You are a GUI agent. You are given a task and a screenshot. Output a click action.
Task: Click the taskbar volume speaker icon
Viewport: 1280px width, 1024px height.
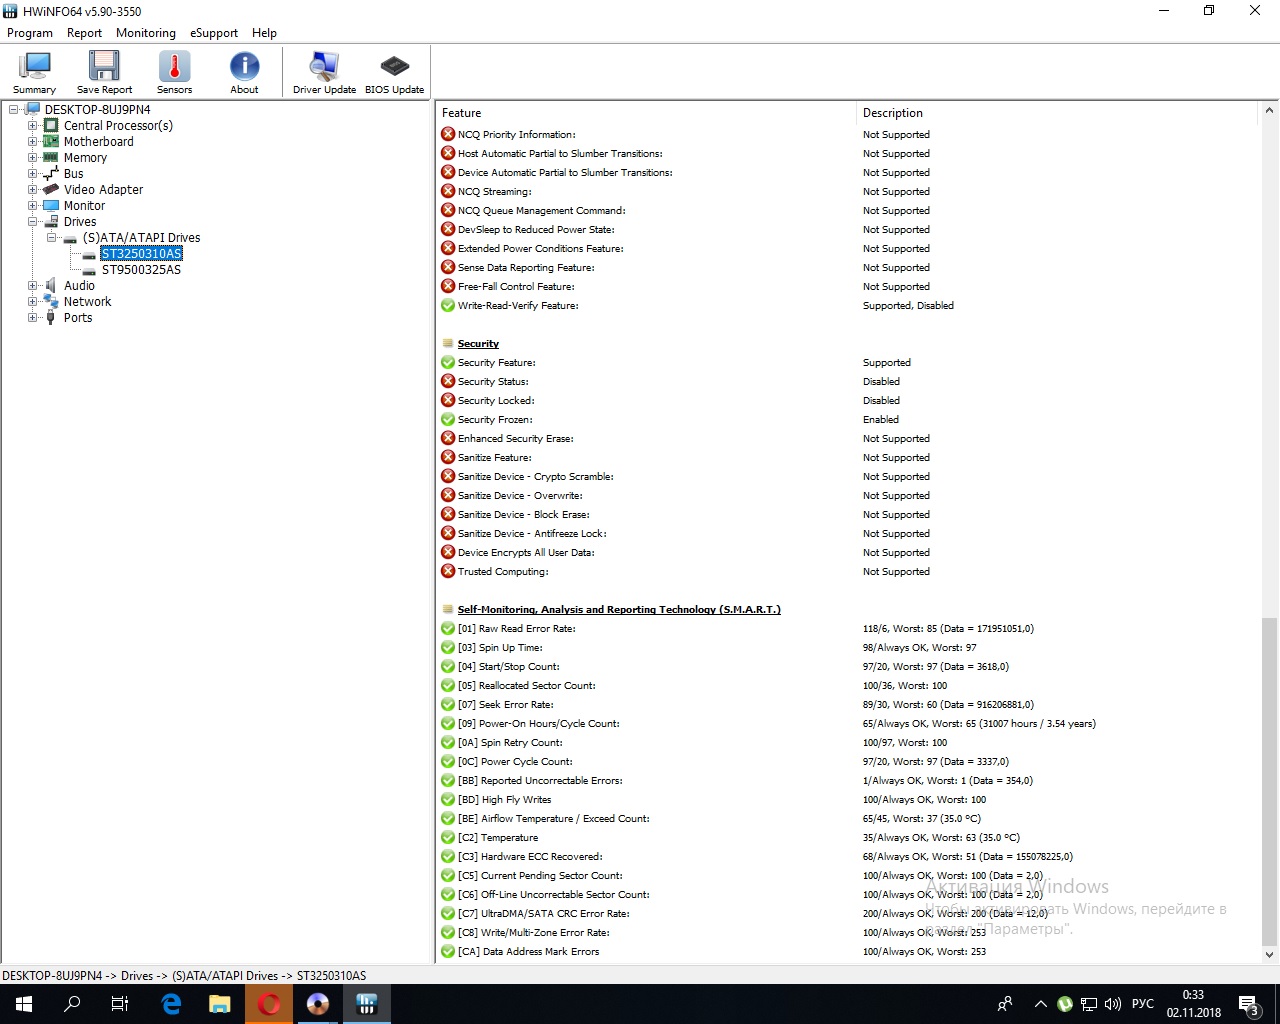[1112, 1004]
